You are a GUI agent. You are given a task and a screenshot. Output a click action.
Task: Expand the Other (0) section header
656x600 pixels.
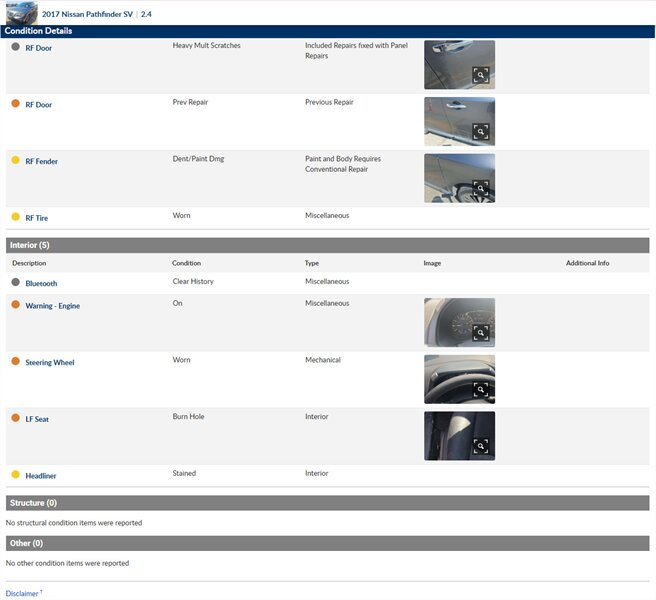(x=327, y=543)
